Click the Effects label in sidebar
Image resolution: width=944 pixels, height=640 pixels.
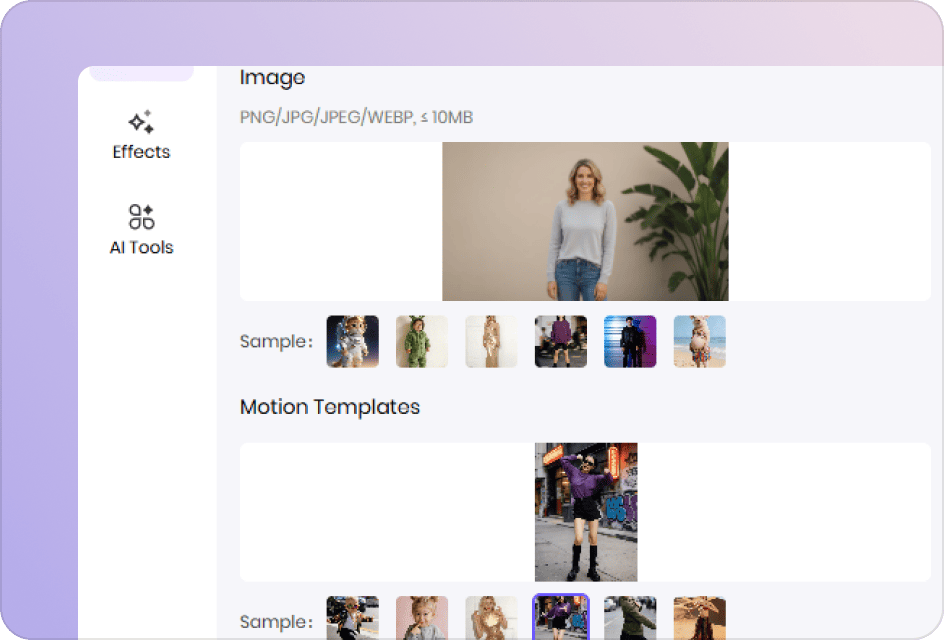[141, 152]
